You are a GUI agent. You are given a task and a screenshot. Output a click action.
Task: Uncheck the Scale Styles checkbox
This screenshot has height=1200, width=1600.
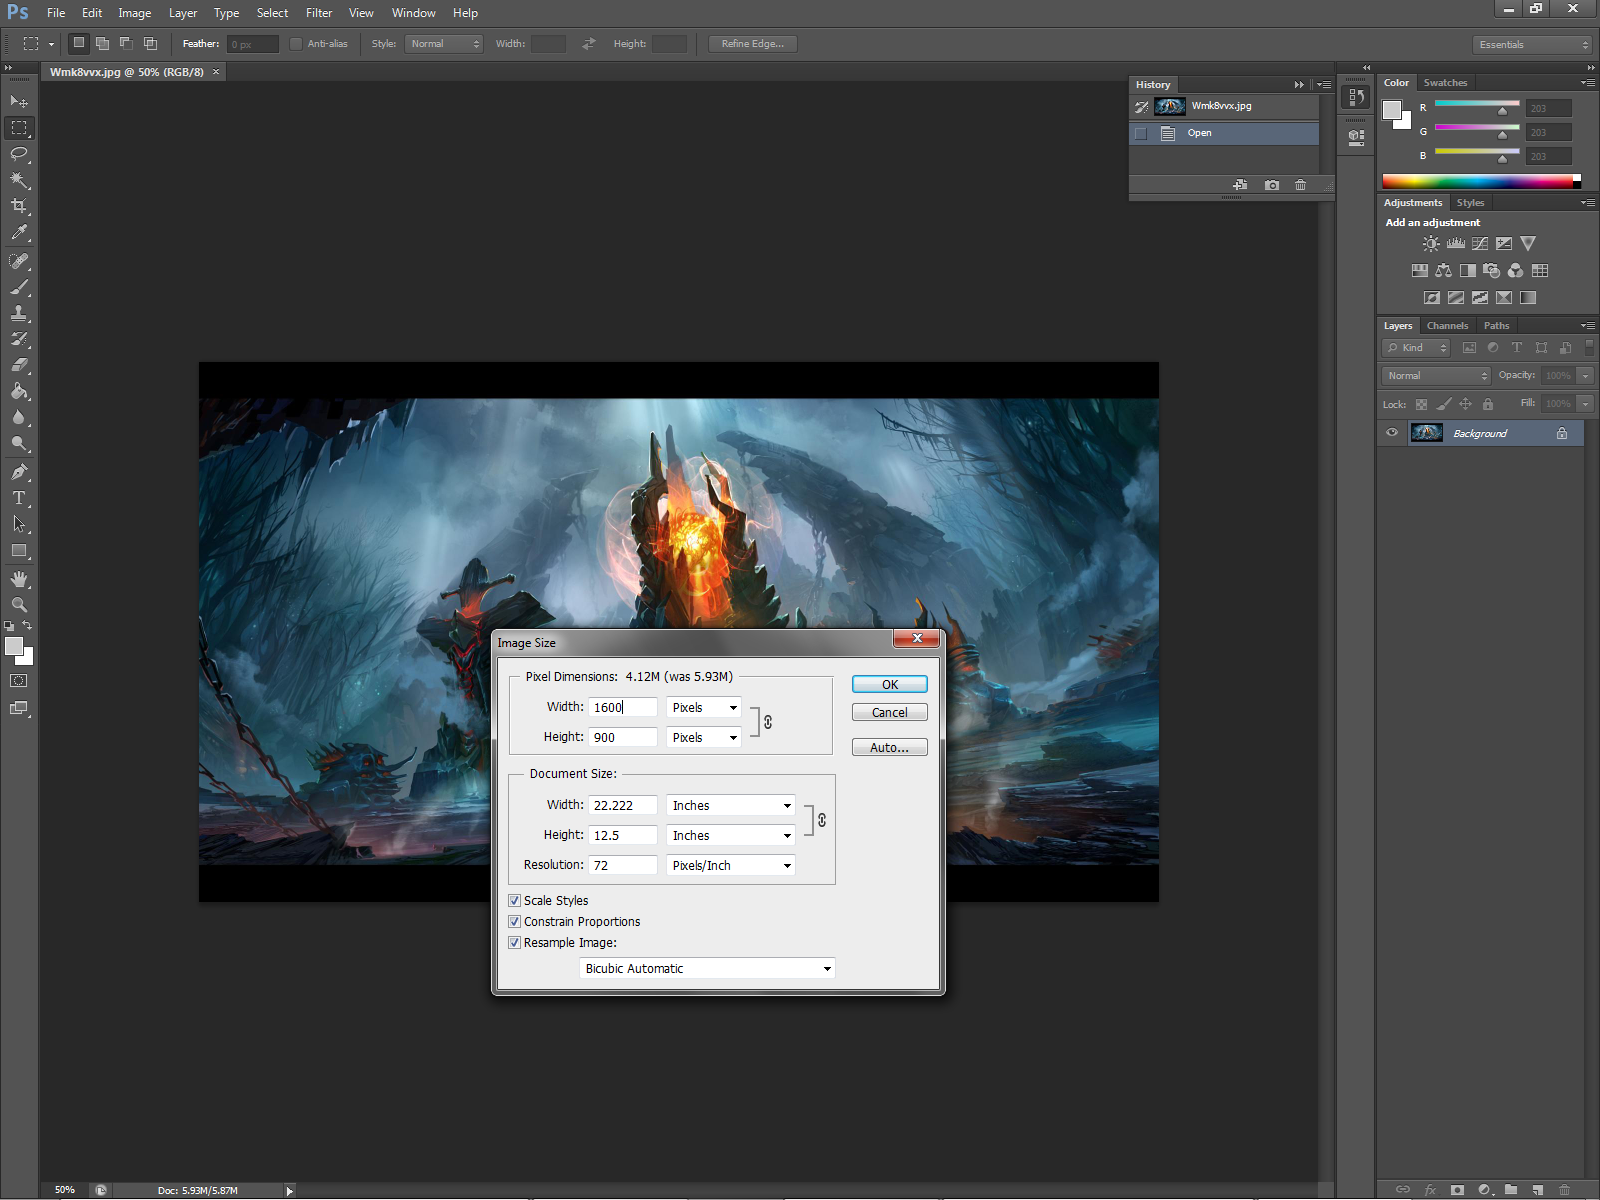(515, 900)
